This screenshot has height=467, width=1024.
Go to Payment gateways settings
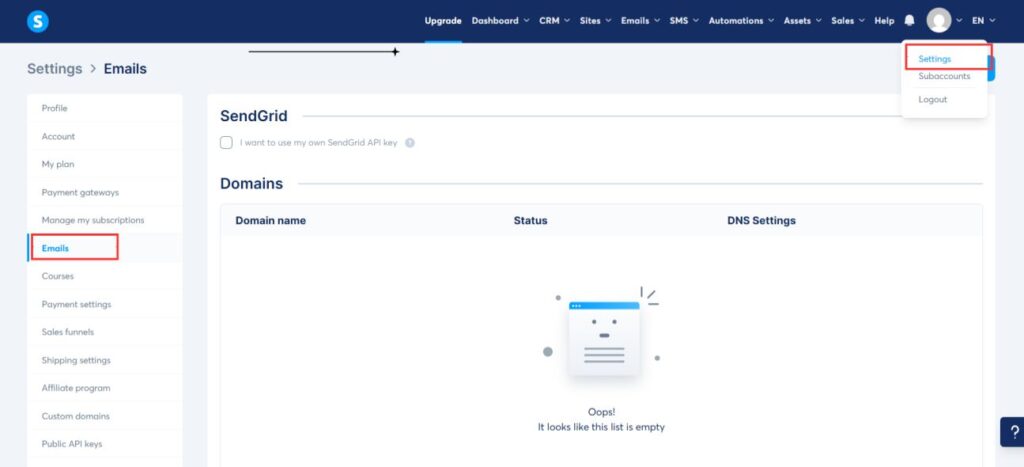(80, 192)
